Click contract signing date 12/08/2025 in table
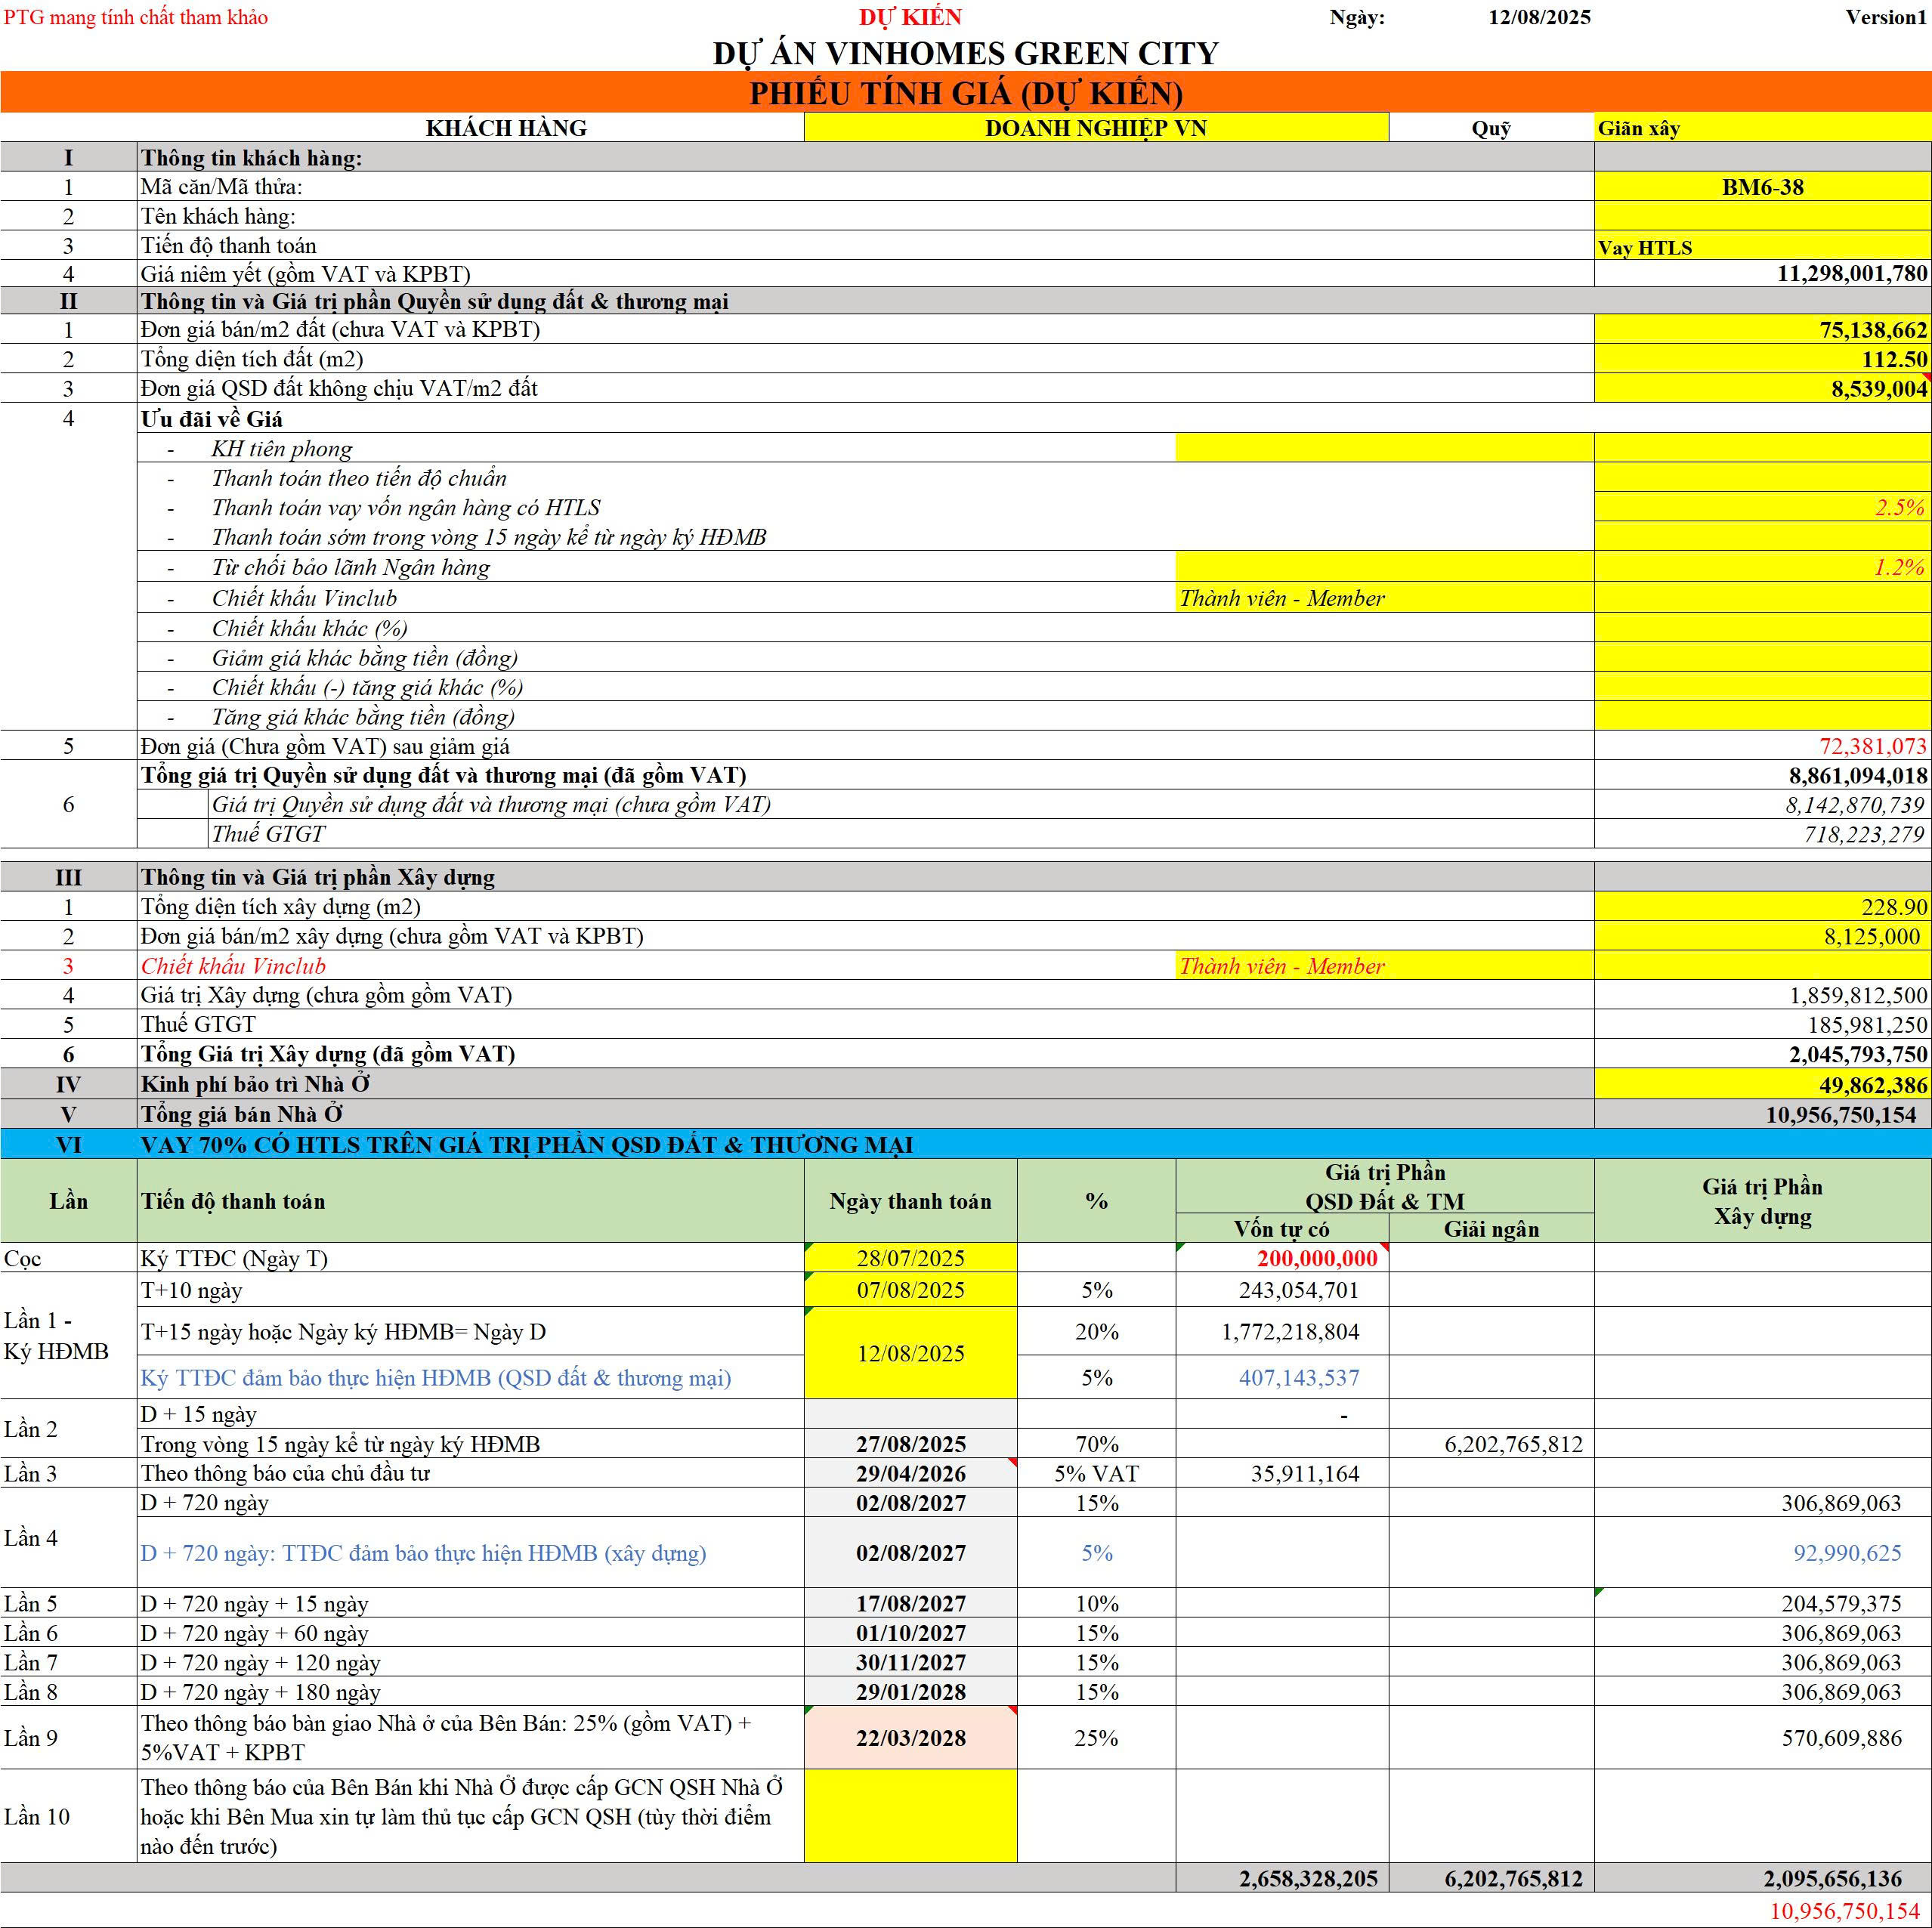Viewport: 1932px width, 1928px height. coord(910,1353)
